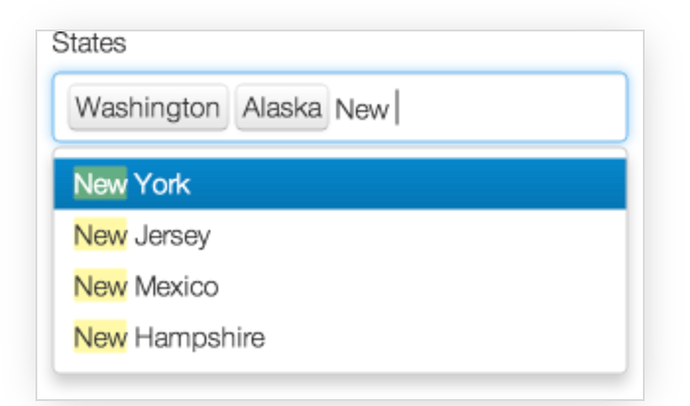Click the Washington tag
The height and width of the screenshot is (406, 690).
pyautogui.click(x=148, y=107)
